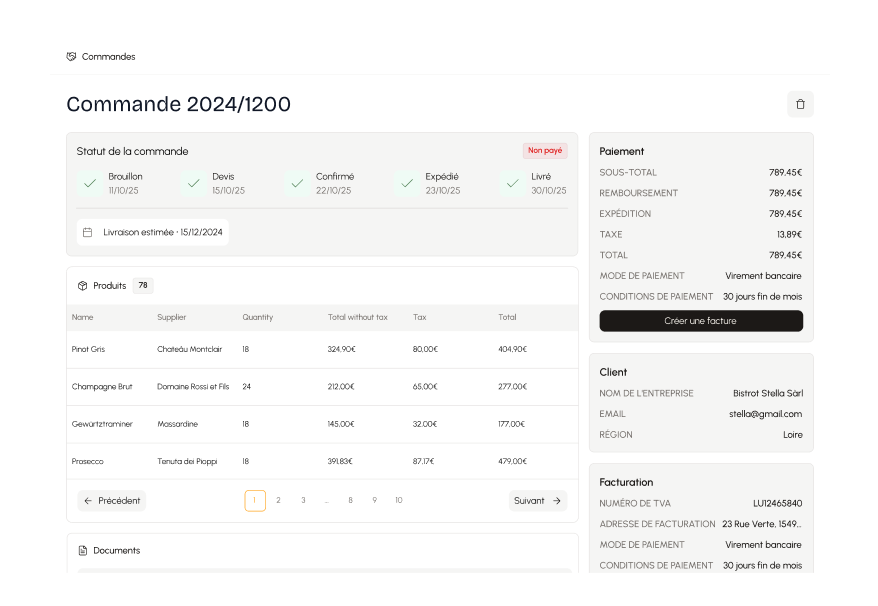Expand the pagination ellipsis for more pages
The image size is (878, 606).
click(x=327, y=500)
